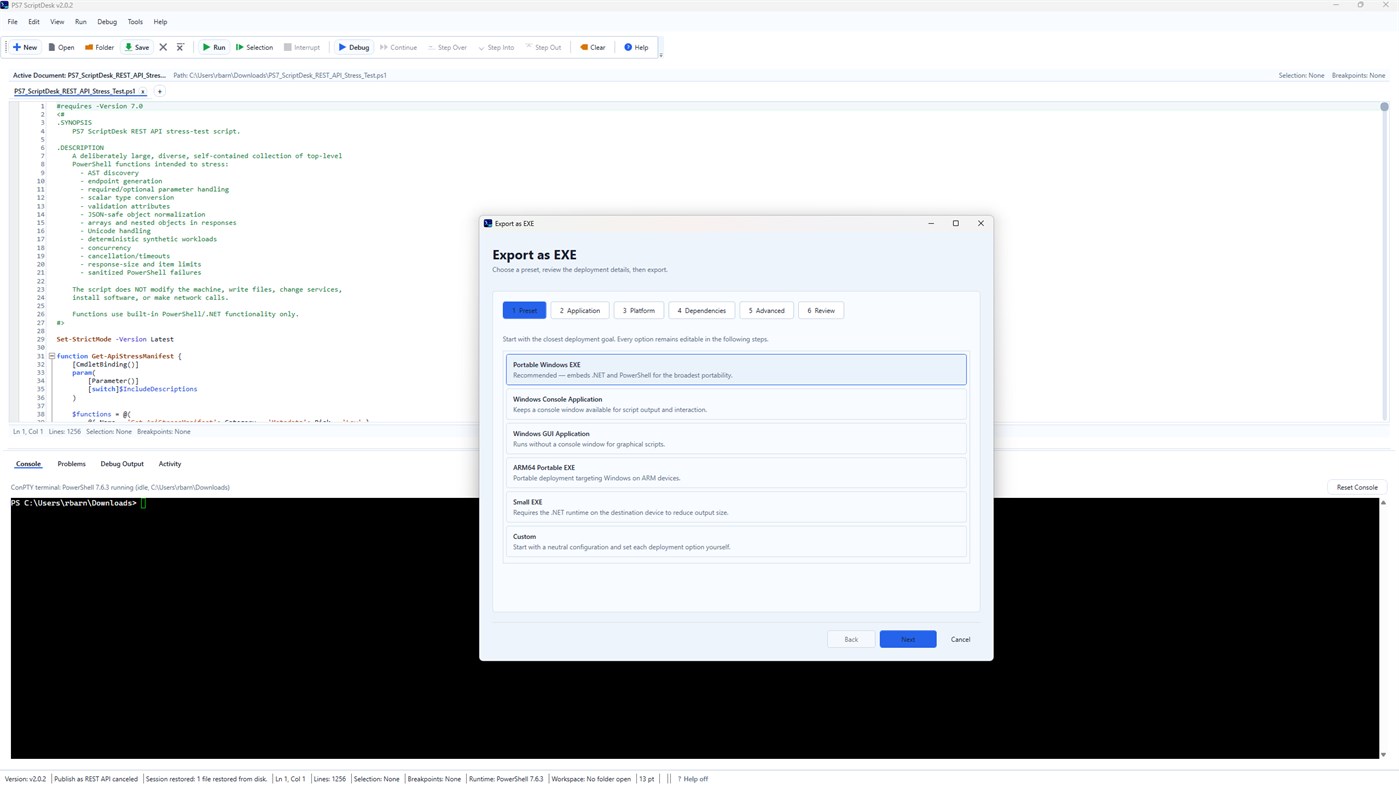Select the PS7_ScriptDesk_REST_API_Stress_Test.ps1 document tab
The height and width of the screenshot is (786, 1399).
(x=75, y=92)
